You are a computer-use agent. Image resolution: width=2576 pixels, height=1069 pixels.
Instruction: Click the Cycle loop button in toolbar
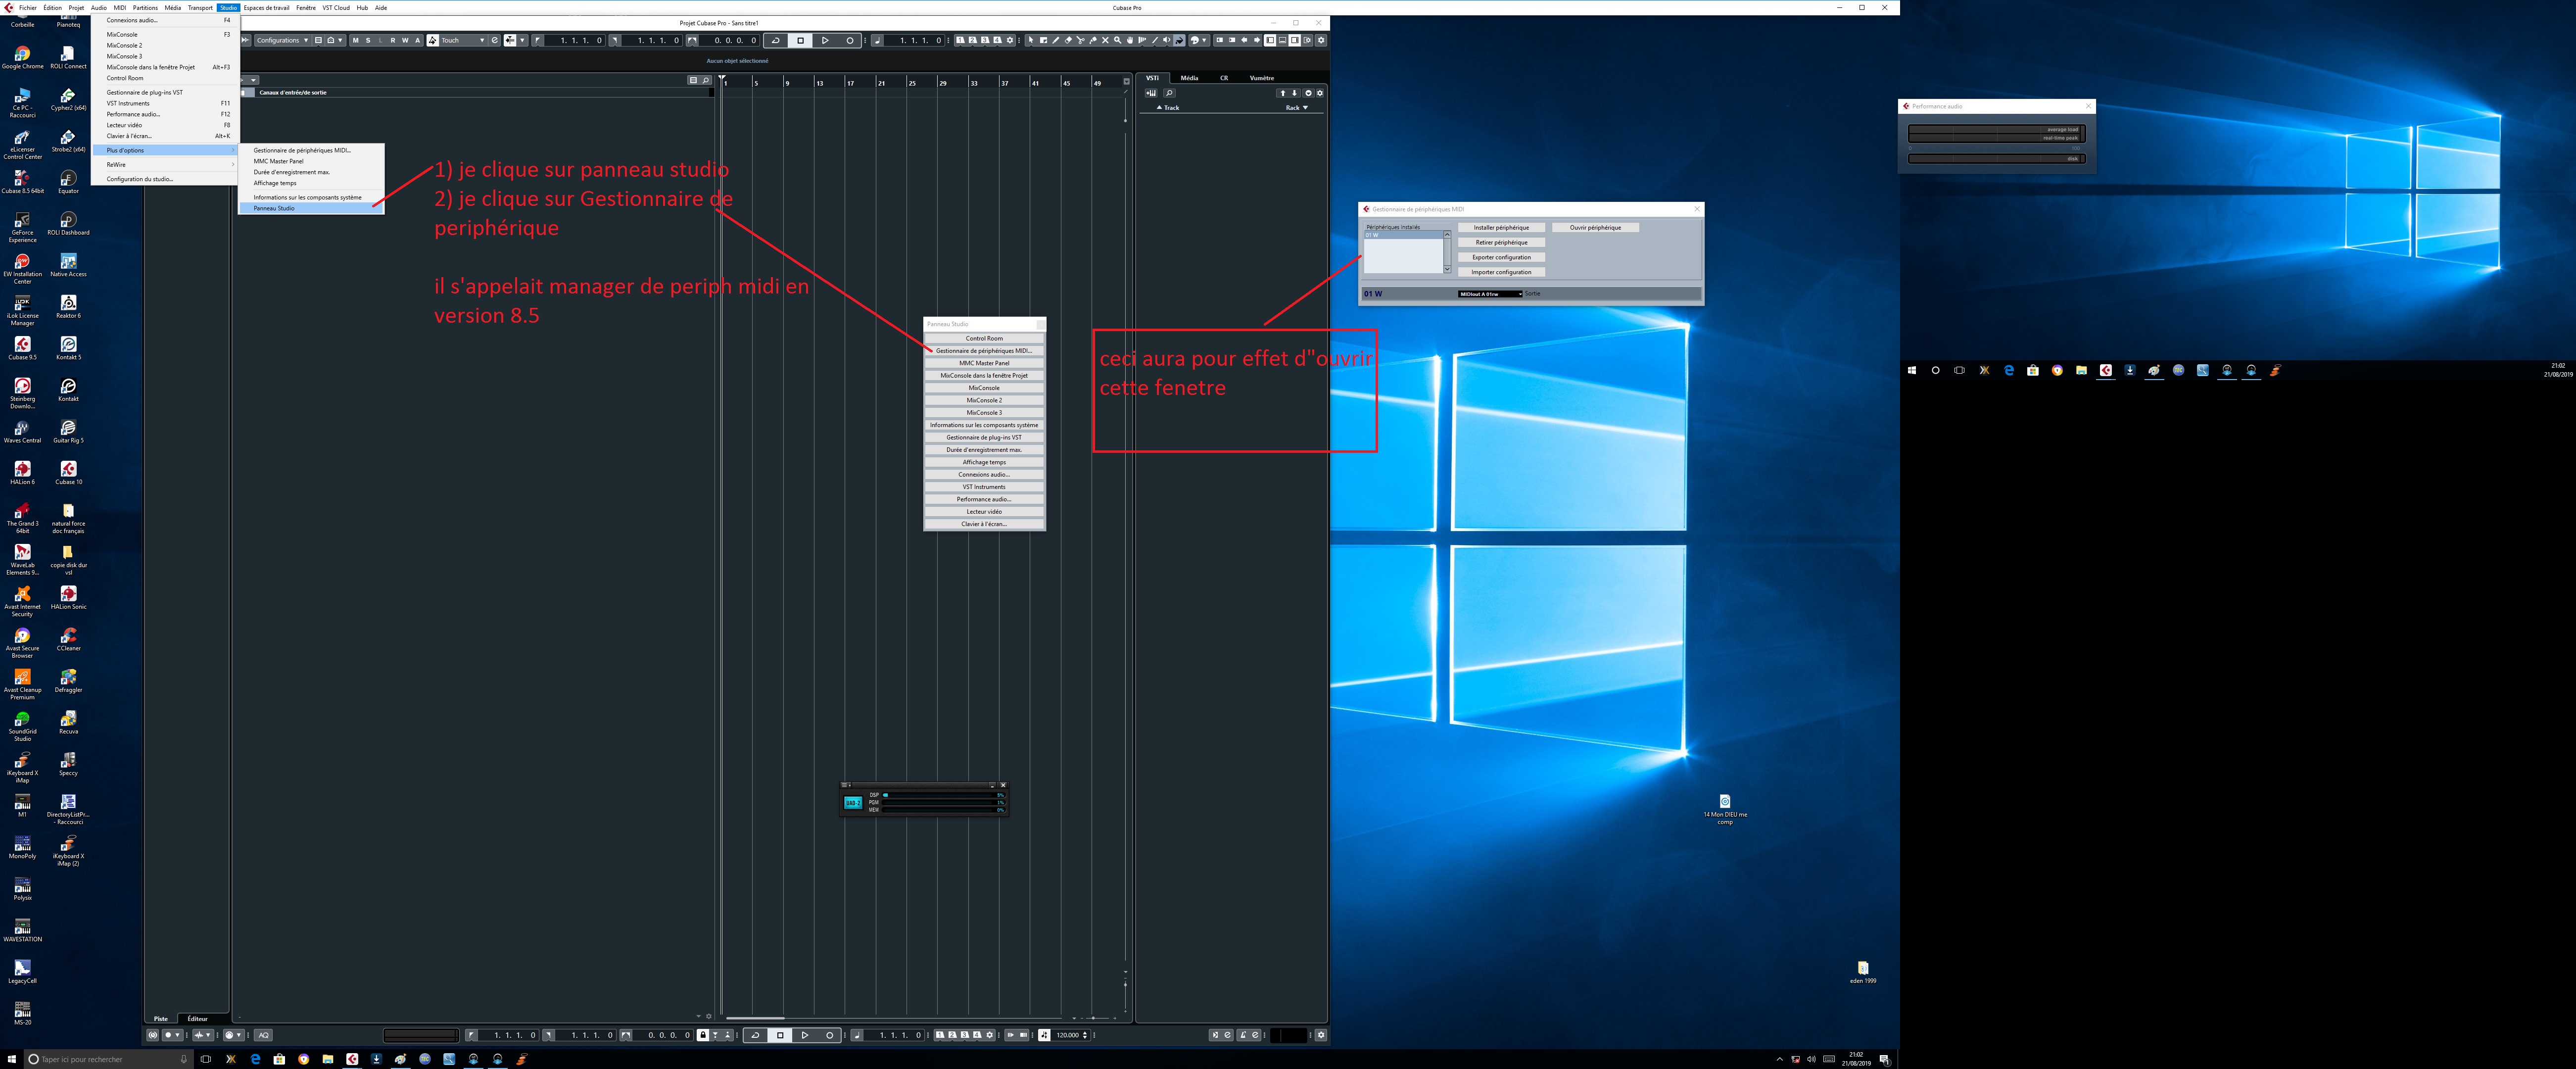pos(775,40)
